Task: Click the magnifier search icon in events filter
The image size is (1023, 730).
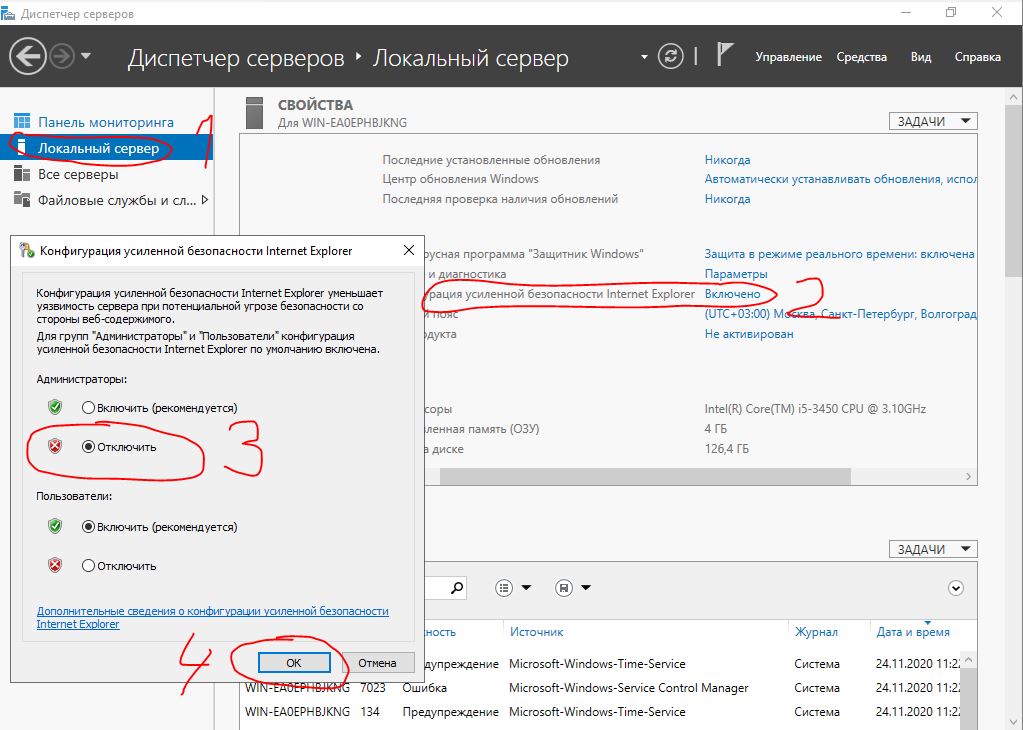Action: 456,588
